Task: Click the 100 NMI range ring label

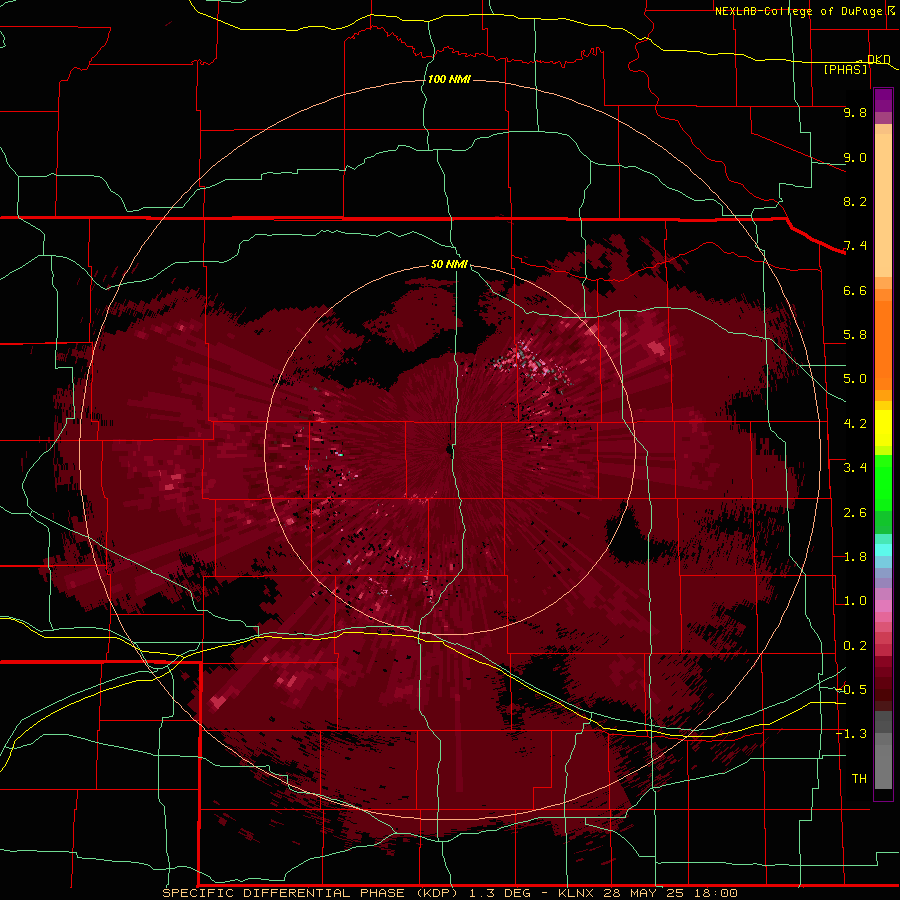Action: click(449, 79)
